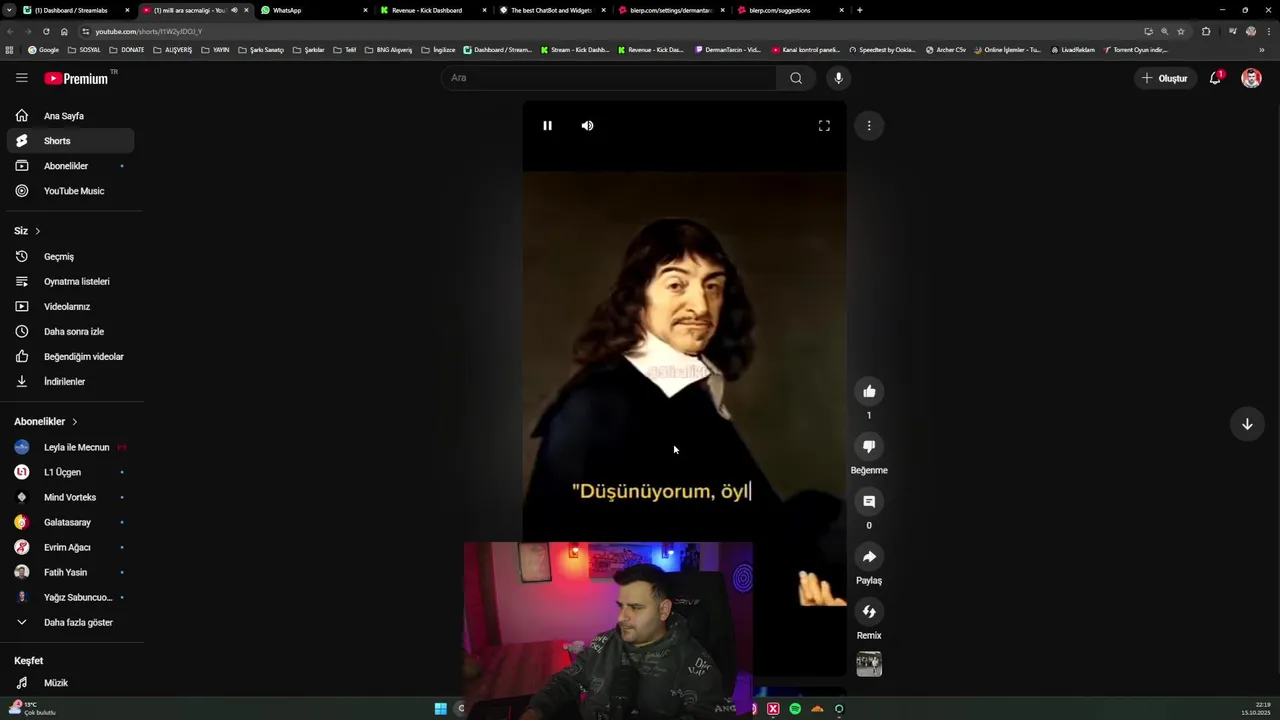Expand the Siz section chevron
Viewport: 1280px width, 720px height.
pyautogui.click(x=38, y=231)
